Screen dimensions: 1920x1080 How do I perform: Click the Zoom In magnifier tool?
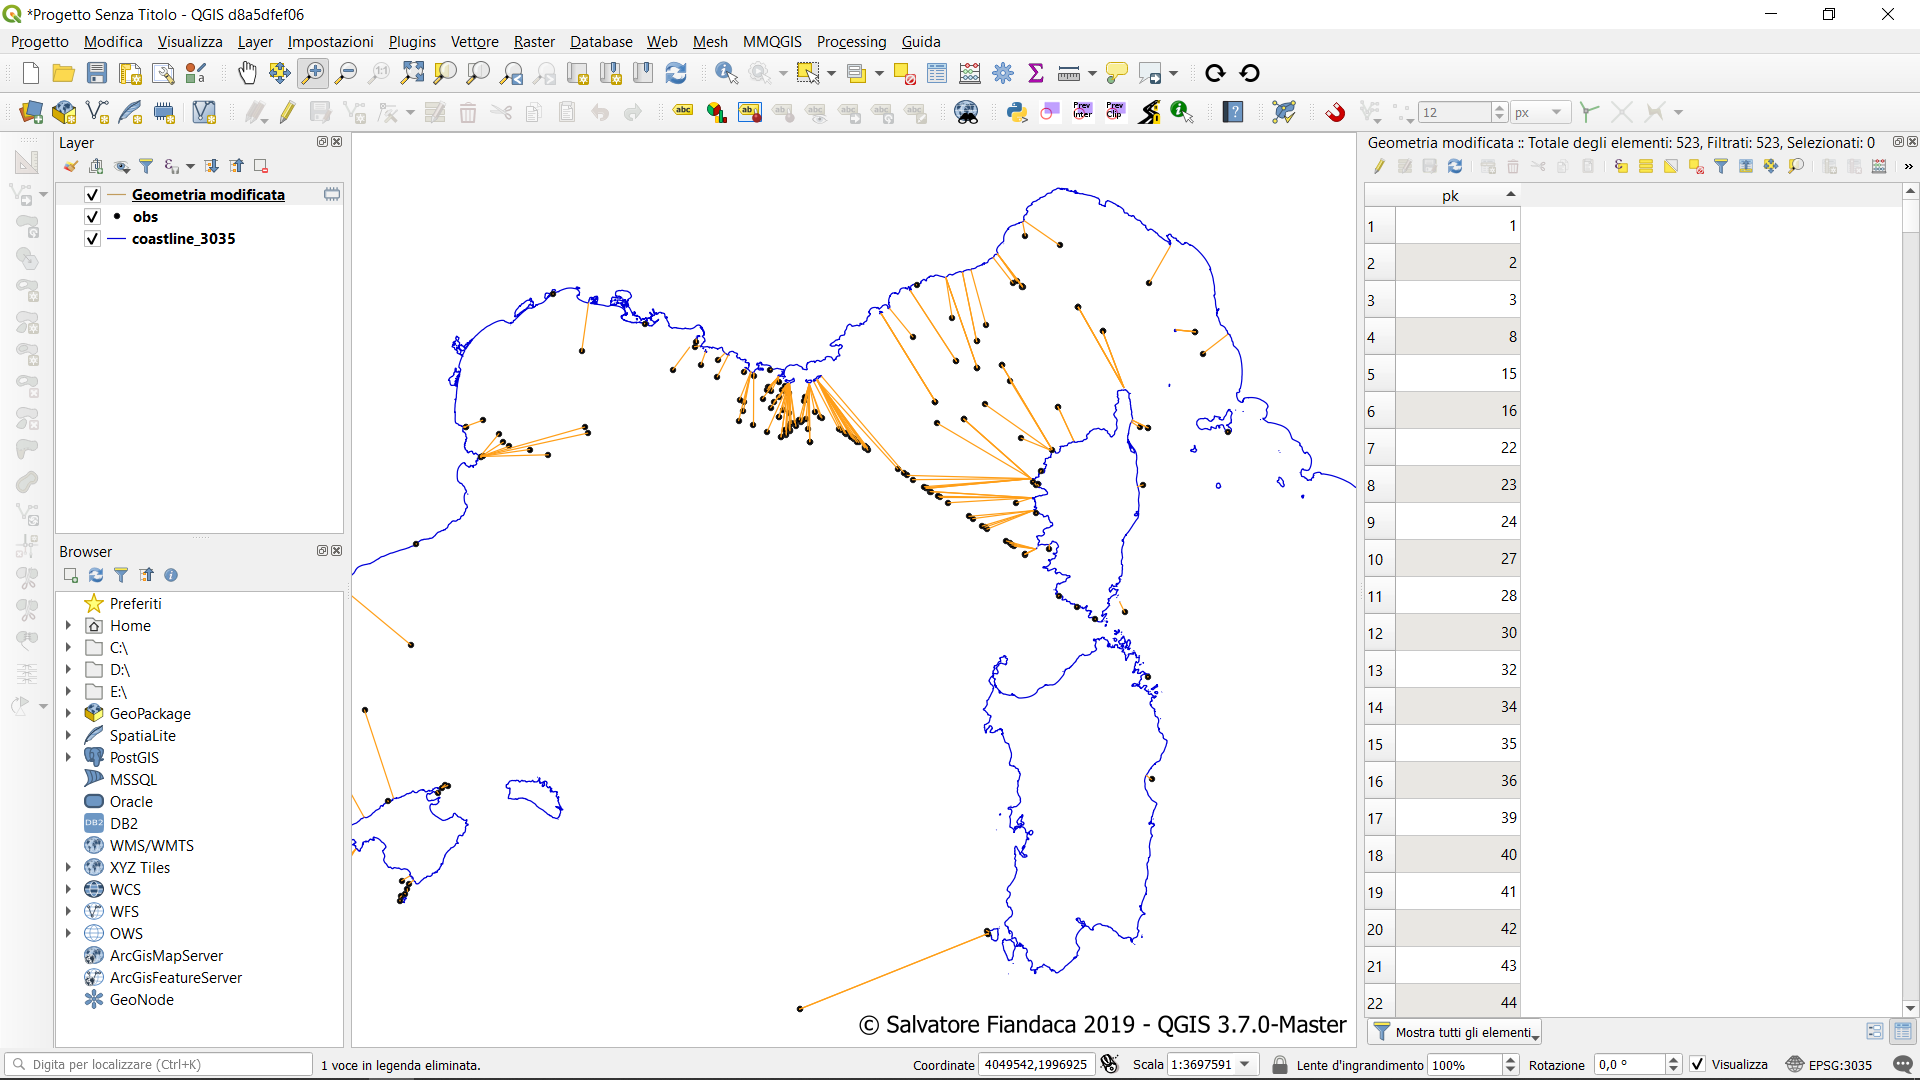pos(313,73)
